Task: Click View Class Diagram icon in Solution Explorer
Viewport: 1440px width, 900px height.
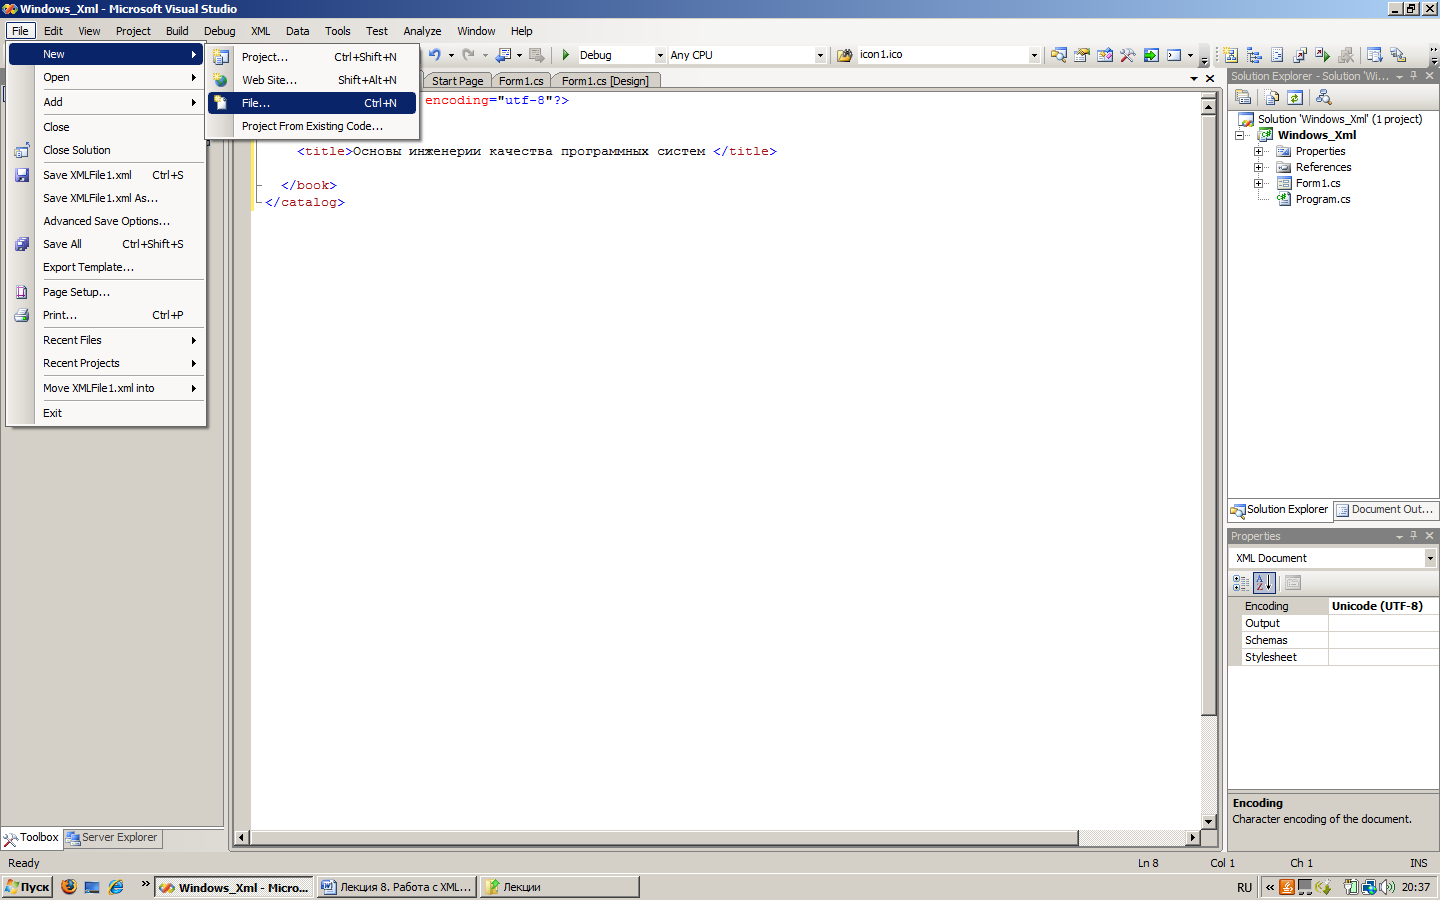Action: pos(1324,97)
